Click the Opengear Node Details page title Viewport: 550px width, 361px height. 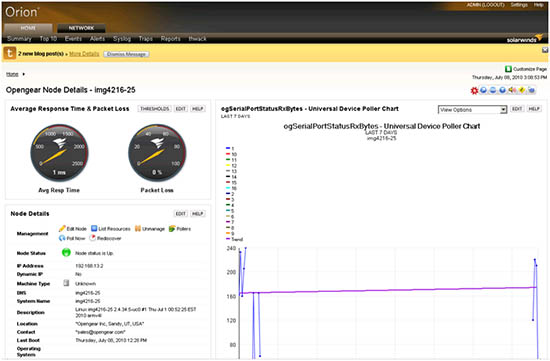pyautogui.click(x=71, y=90)
